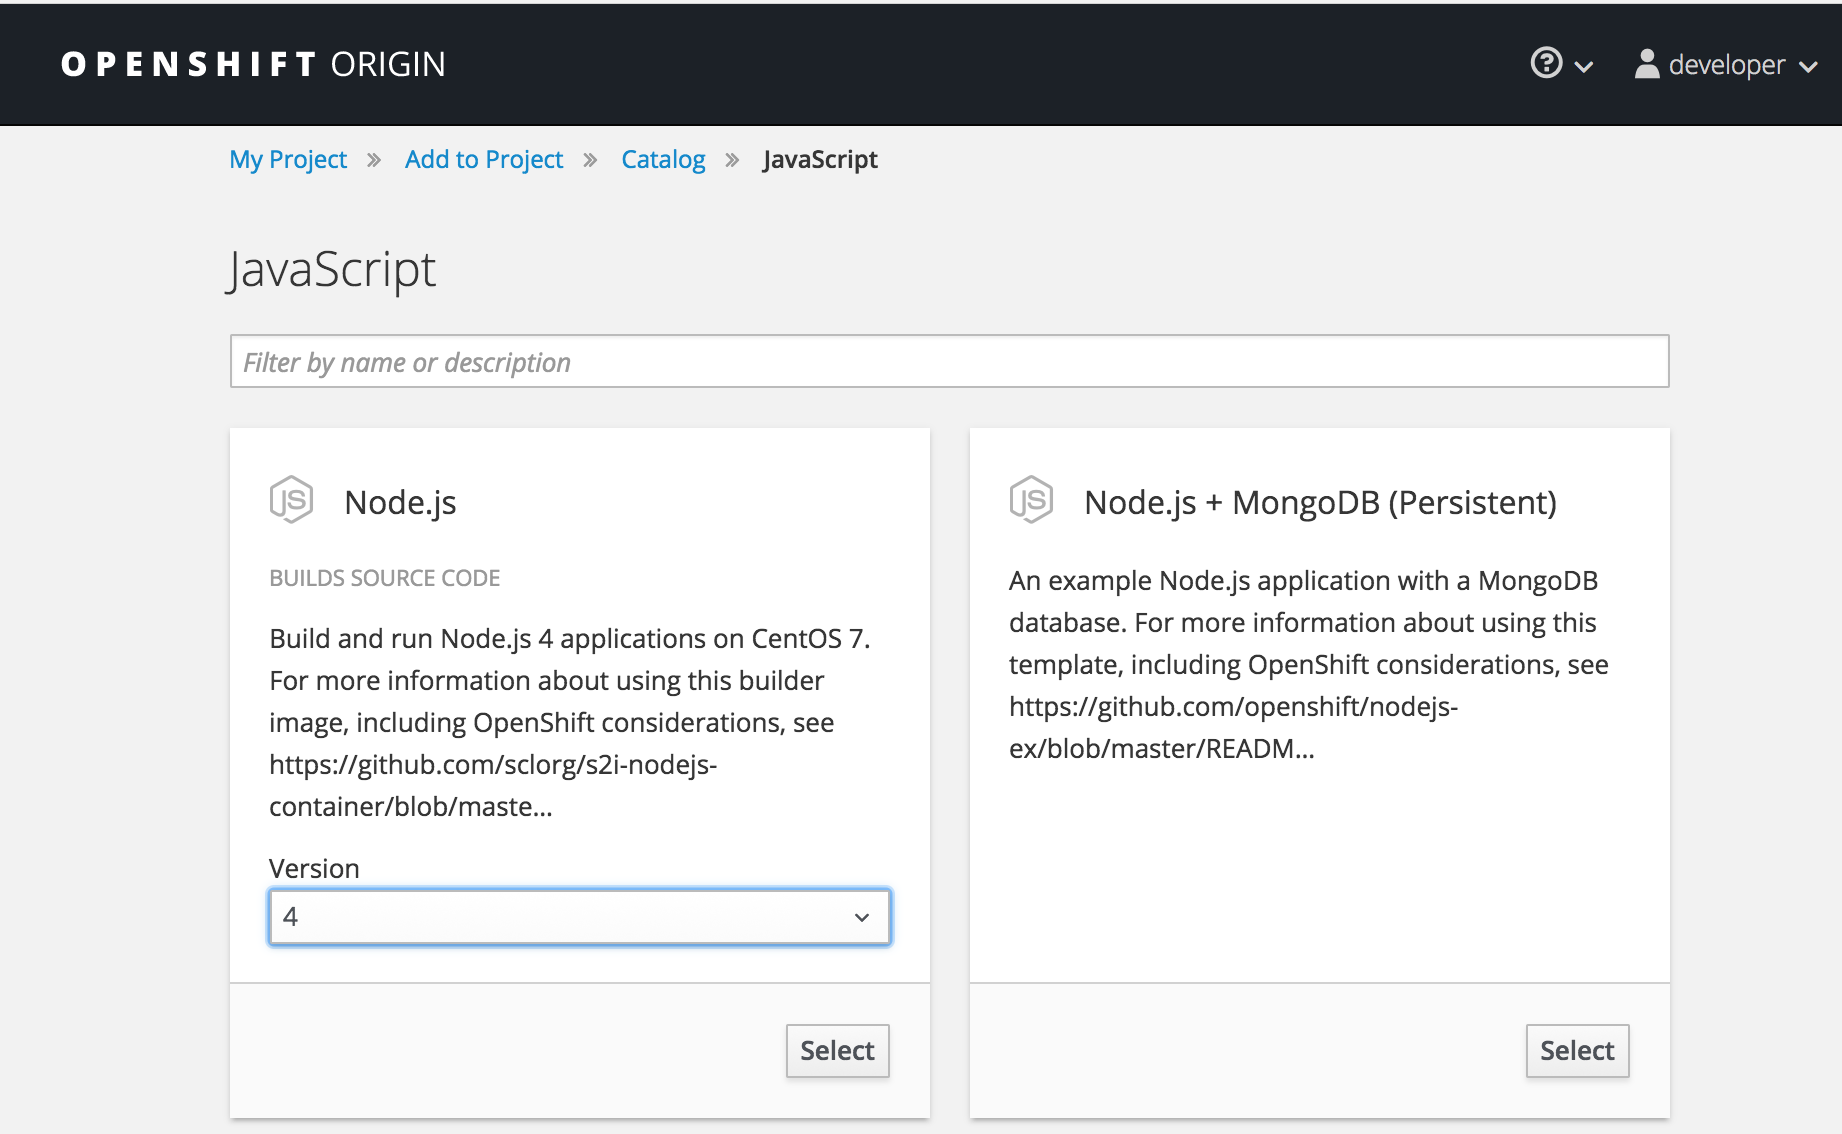Viewport: 1842px width, 1134px height.
Task: Expand the chevron next to the help icon
Action: (x=1584, y=67)
